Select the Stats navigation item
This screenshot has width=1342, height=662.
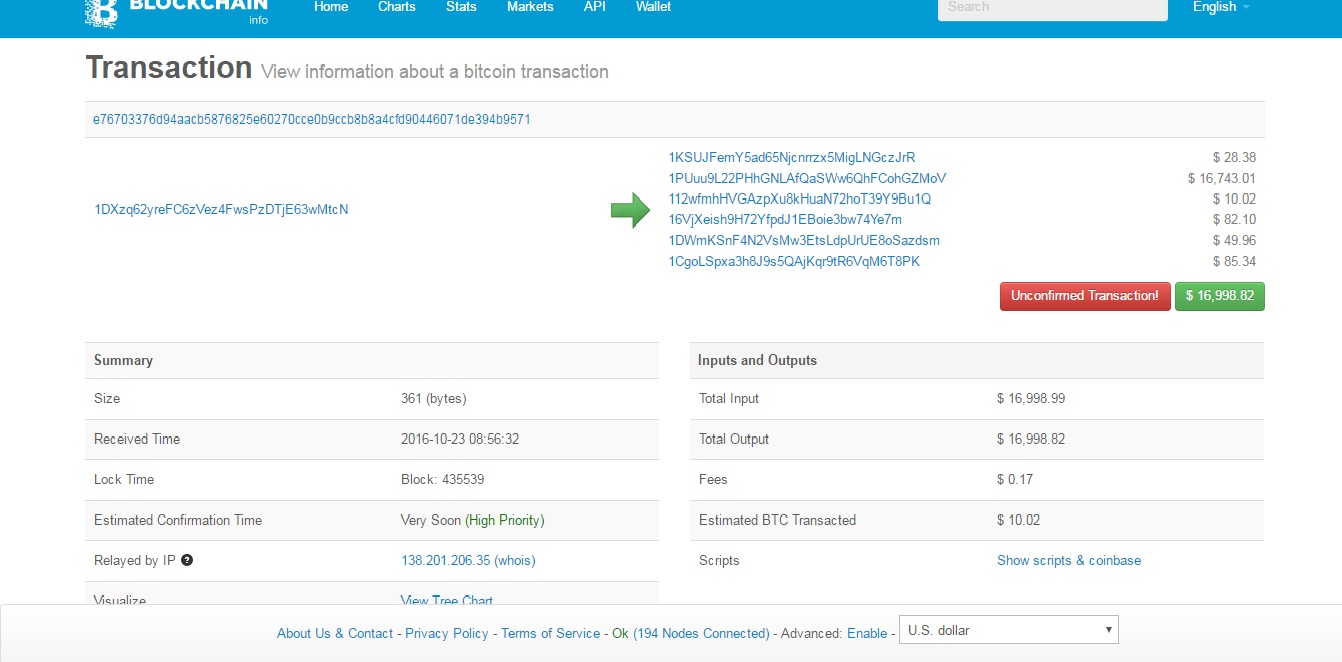tap(461, 7)
